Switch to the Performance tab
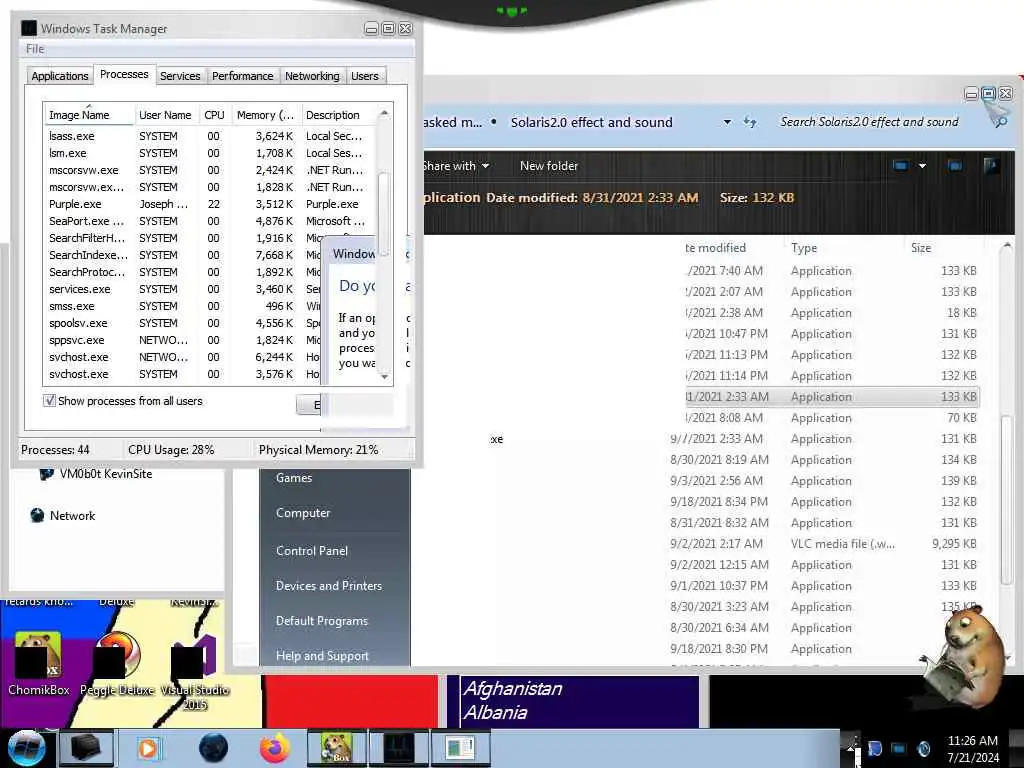 pyautogui.click(x=242, y=76)
